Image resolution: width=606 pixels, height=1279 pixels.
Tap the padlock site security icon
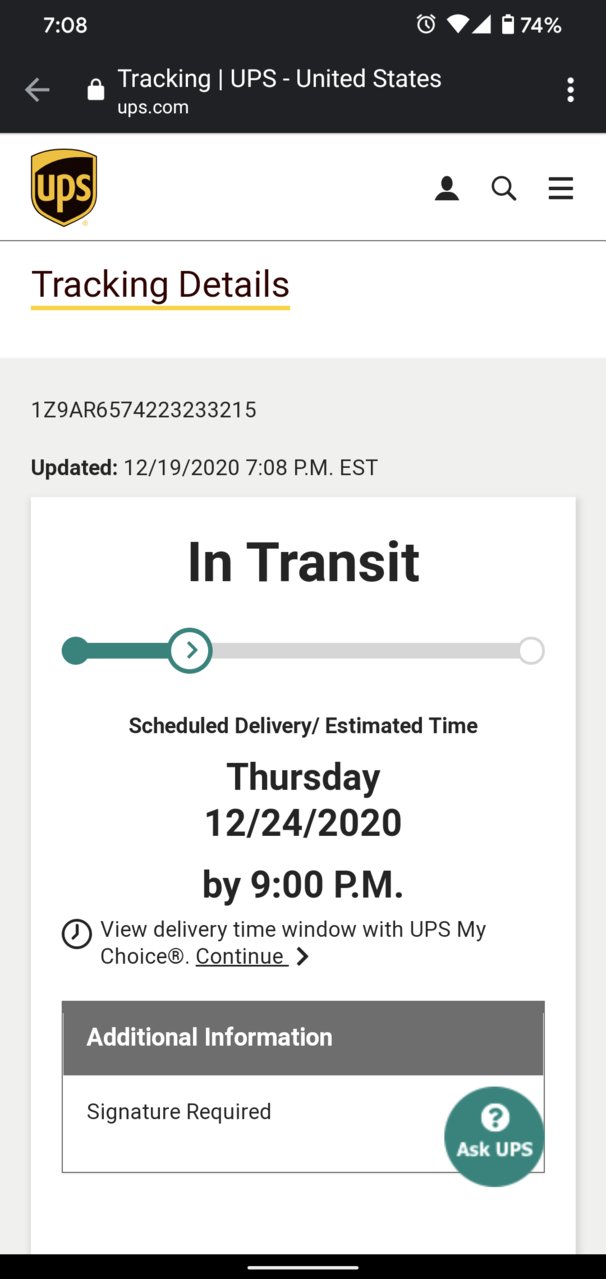tap(96, 91)
